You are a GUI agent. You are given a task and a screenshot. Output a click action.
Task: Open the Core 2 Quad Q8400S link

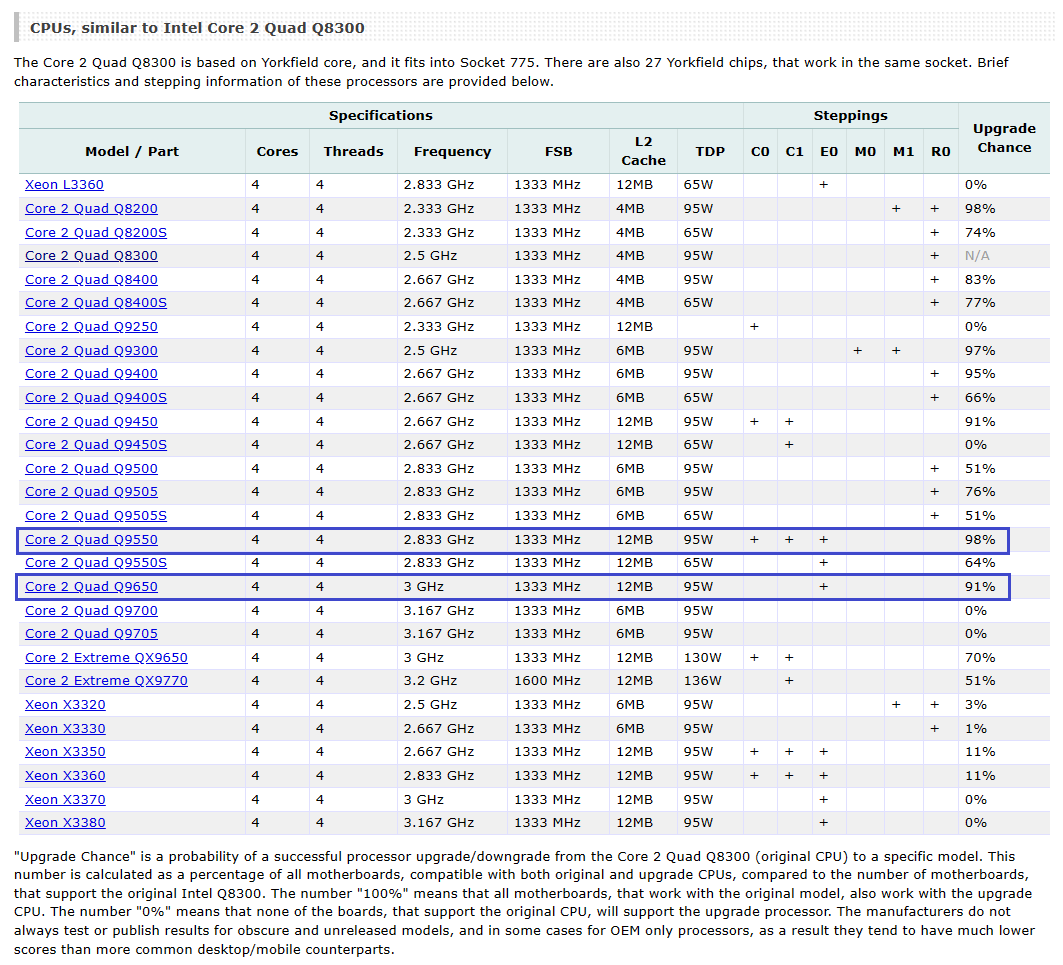coord(96,302)
